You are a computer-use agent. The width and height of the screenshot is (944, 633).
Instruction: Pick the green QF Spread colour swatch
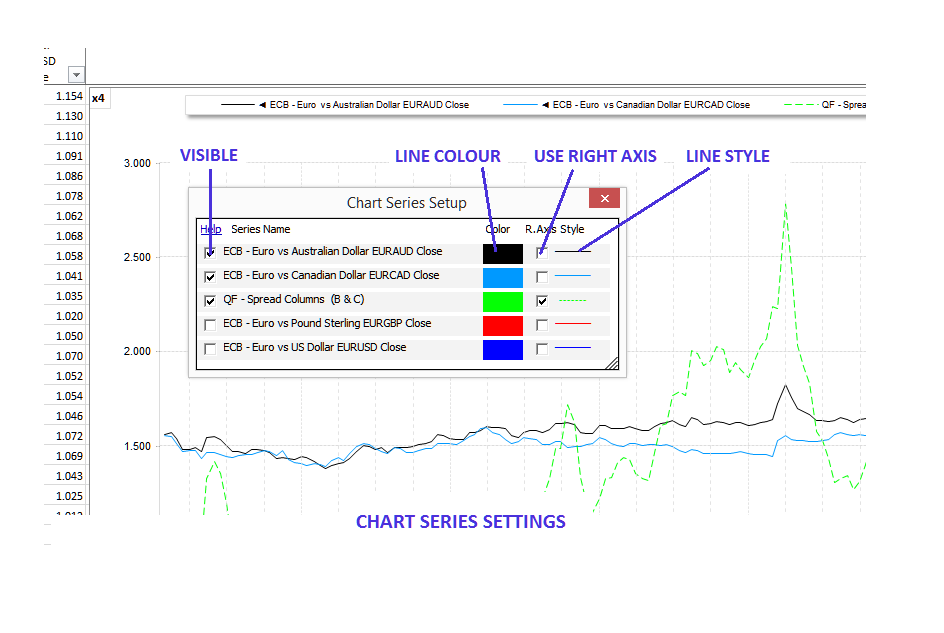503,301
